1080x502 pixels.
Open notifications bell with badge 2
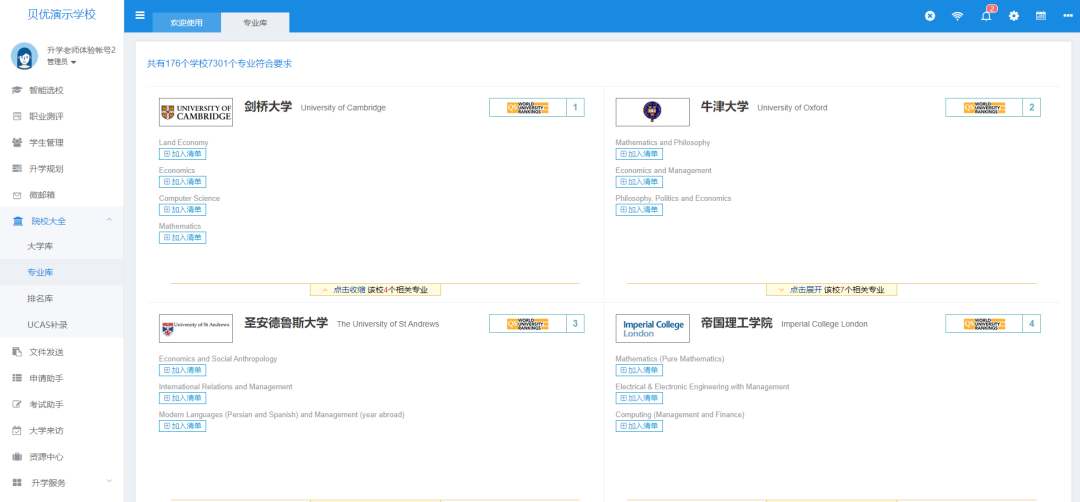tap(986, 16)
